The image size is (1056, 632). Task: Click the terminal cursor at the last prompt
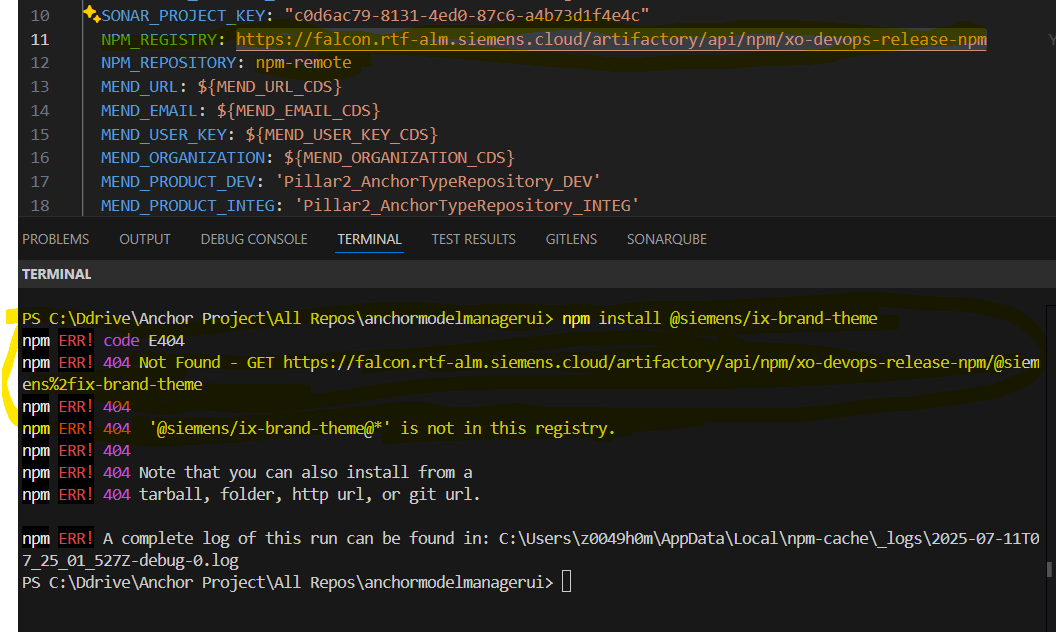[566, 581]
